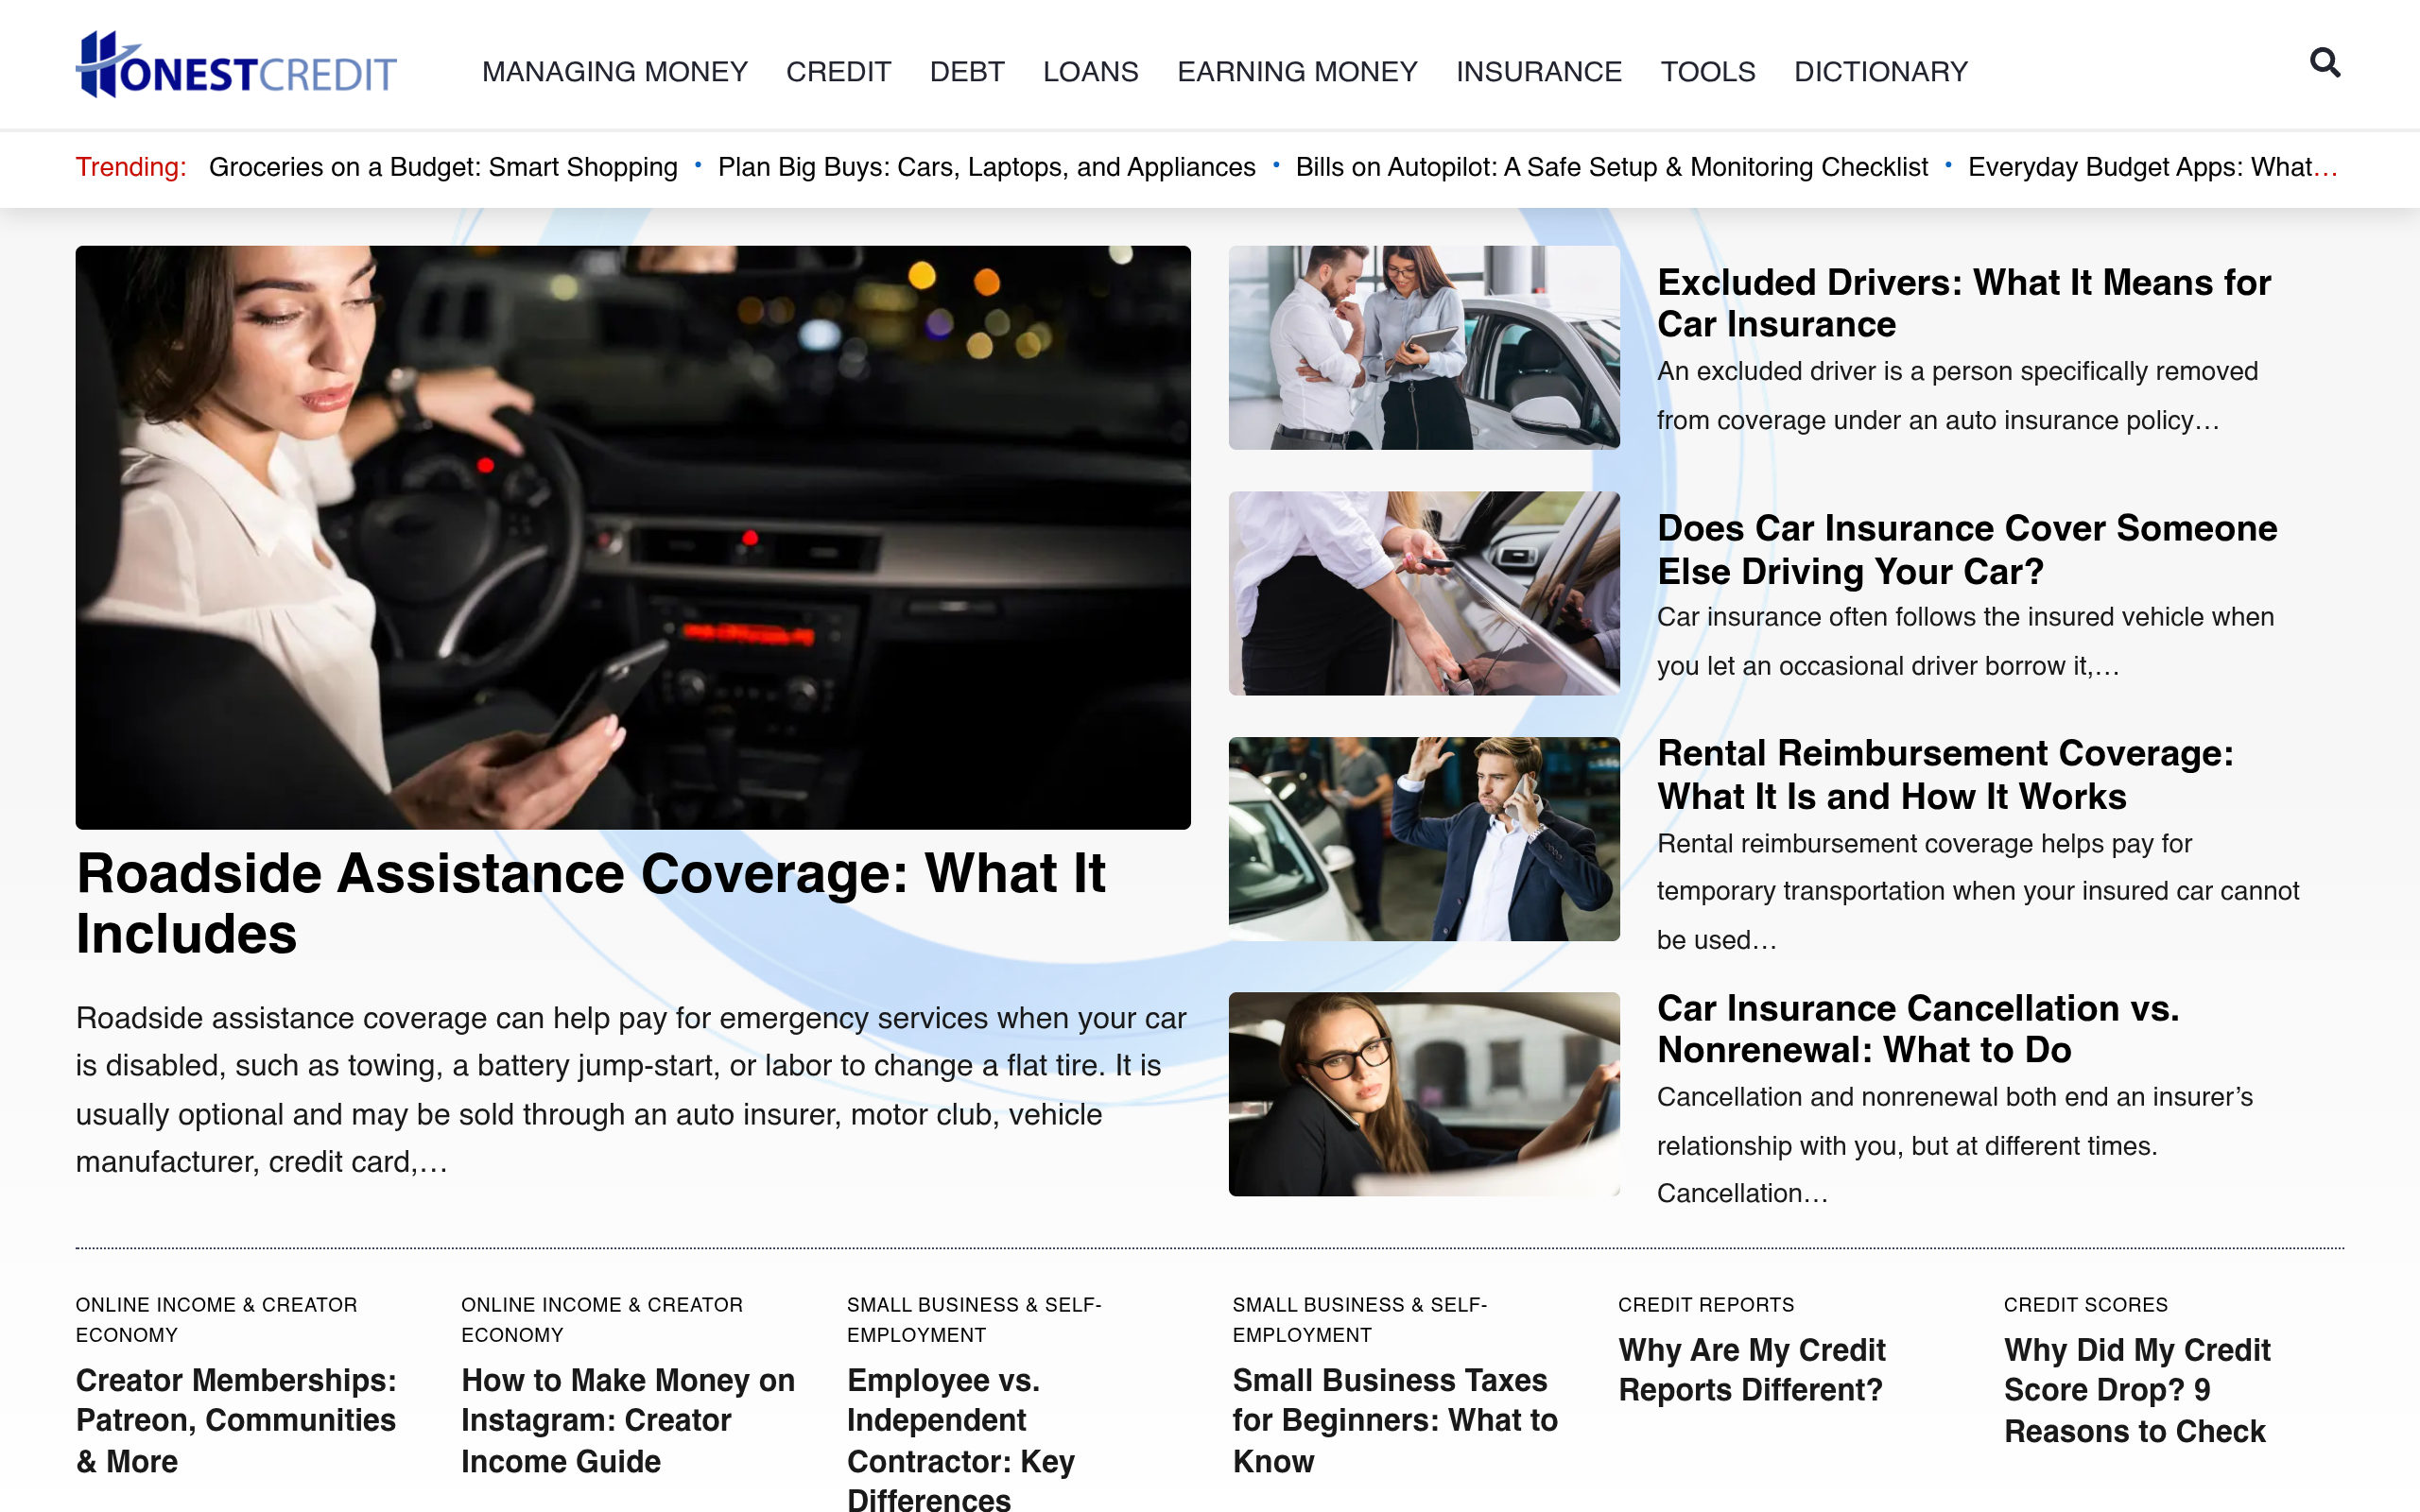Click the red 'Trending:' label
This screenshot has height=1512, width=2420.
(x=131, y=167)
